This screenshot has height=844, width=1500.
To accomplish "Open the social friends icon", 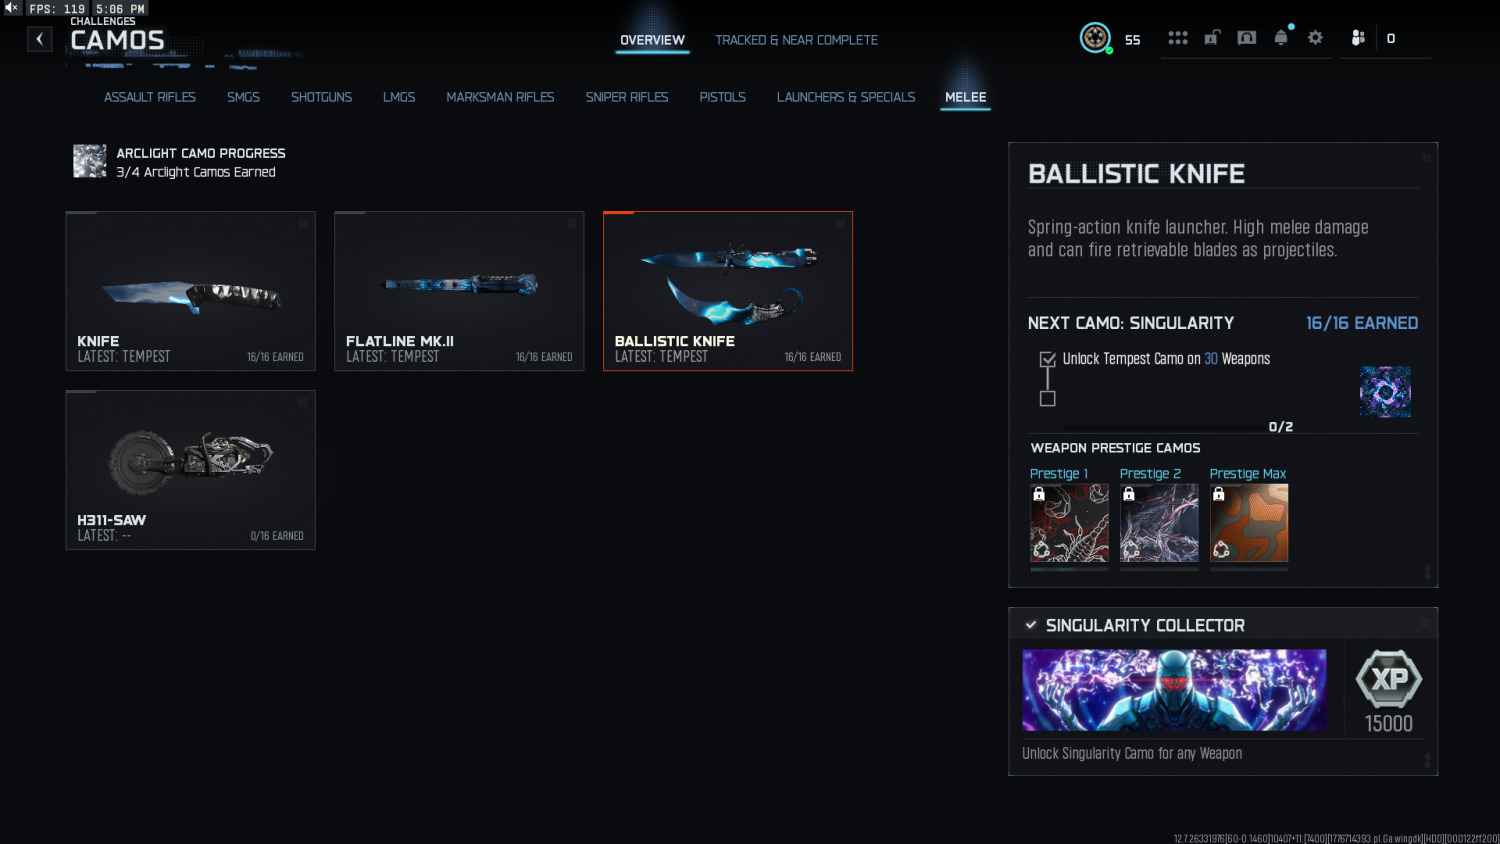I will 1357,38.
